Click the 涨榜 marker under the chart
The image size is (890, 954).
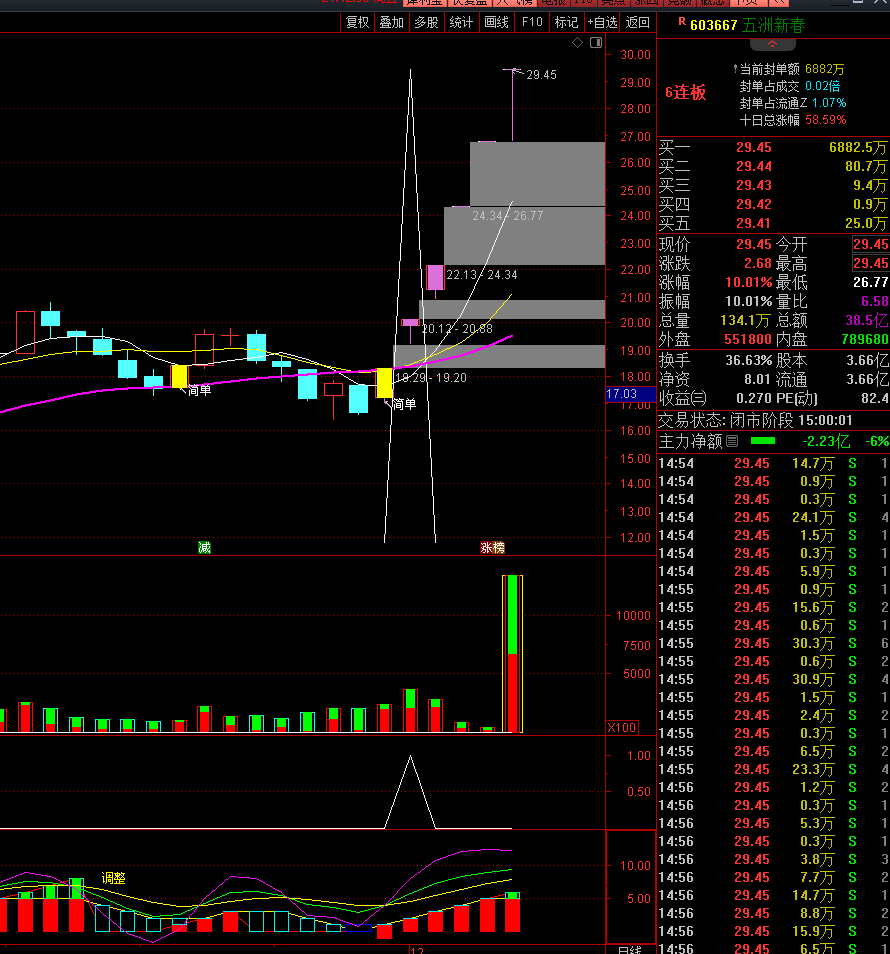coord(492,548)
